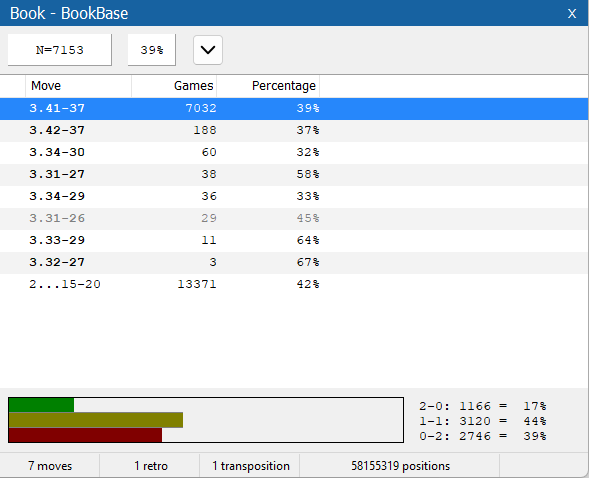Click the N=7153 button
The height and width of the screenshot is (478, 589).
coord(60,50)
